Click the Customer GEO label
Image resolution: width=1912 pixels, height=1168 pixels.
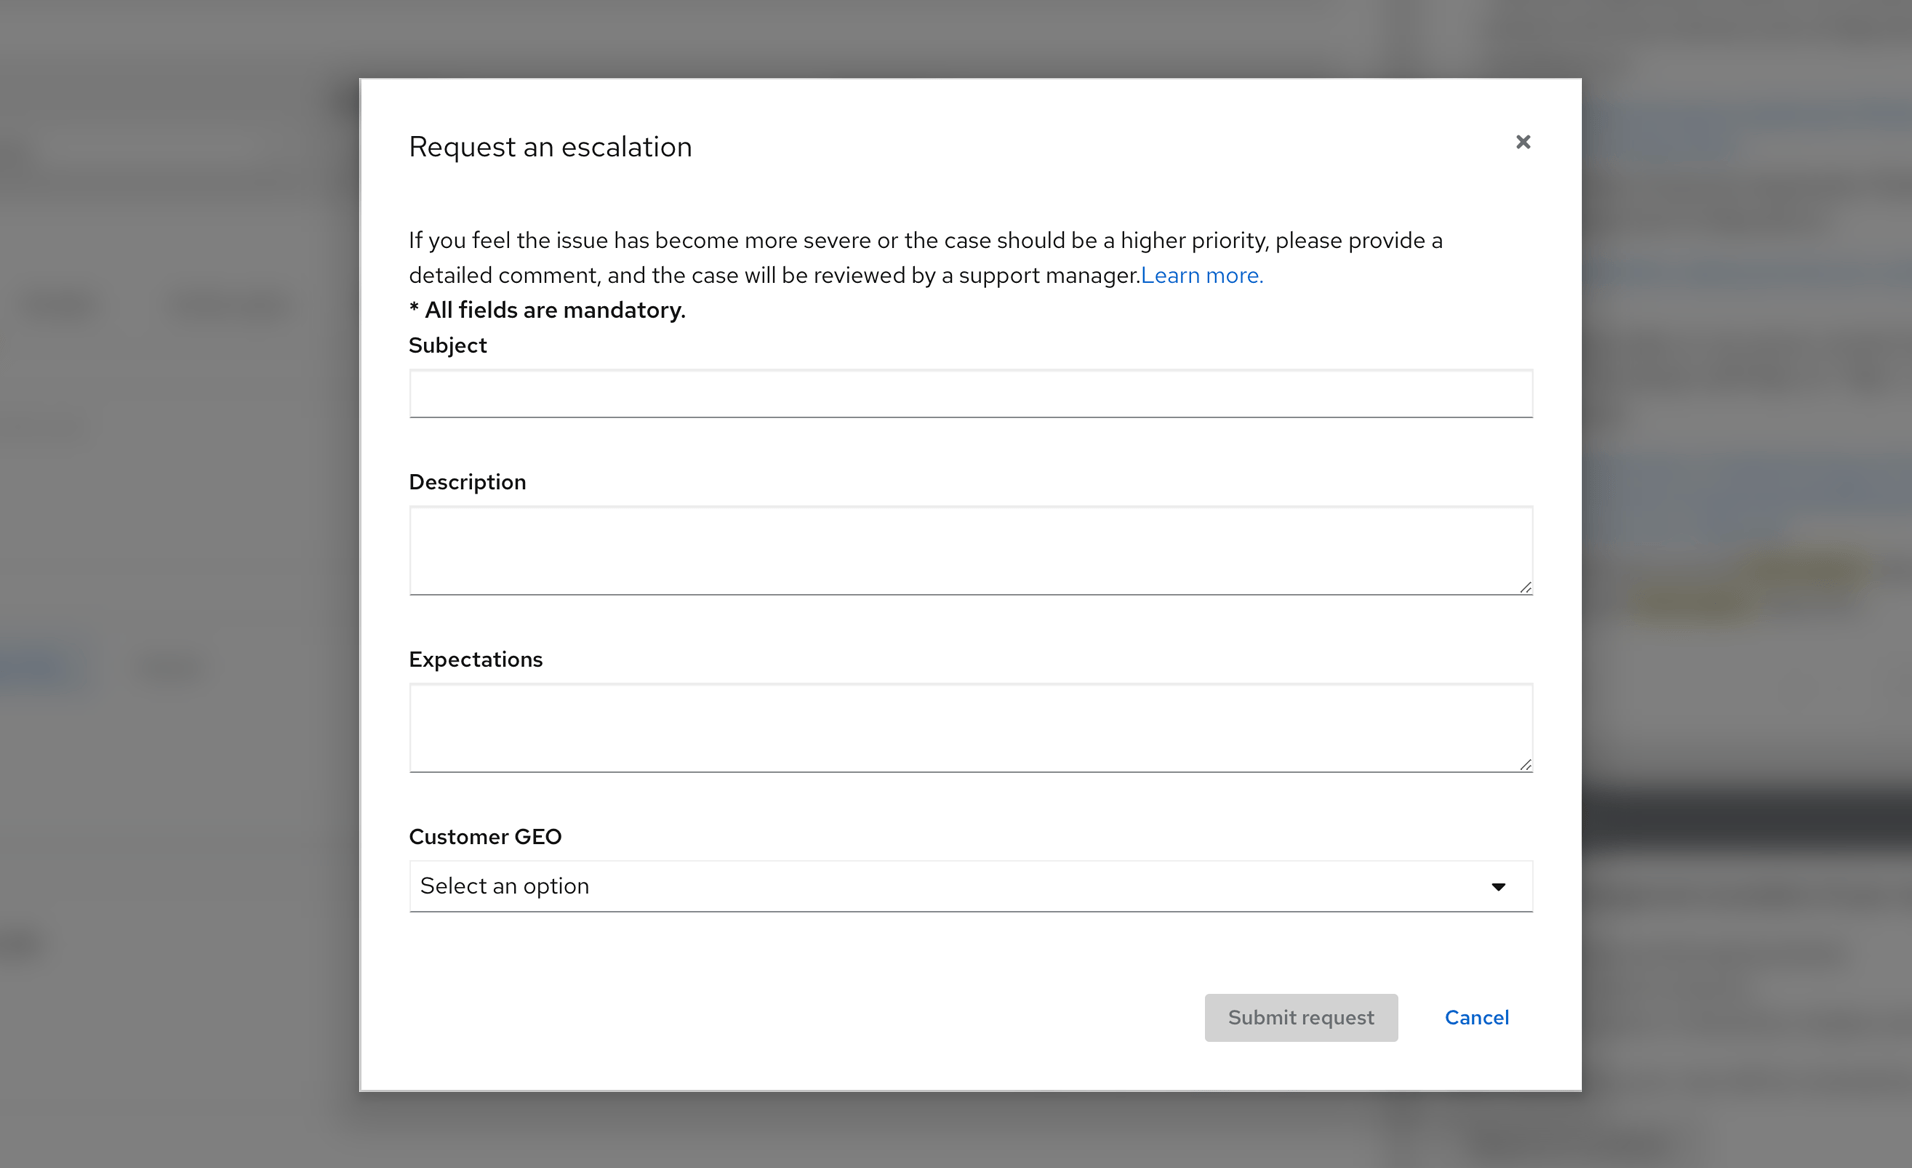click(485, 836)
